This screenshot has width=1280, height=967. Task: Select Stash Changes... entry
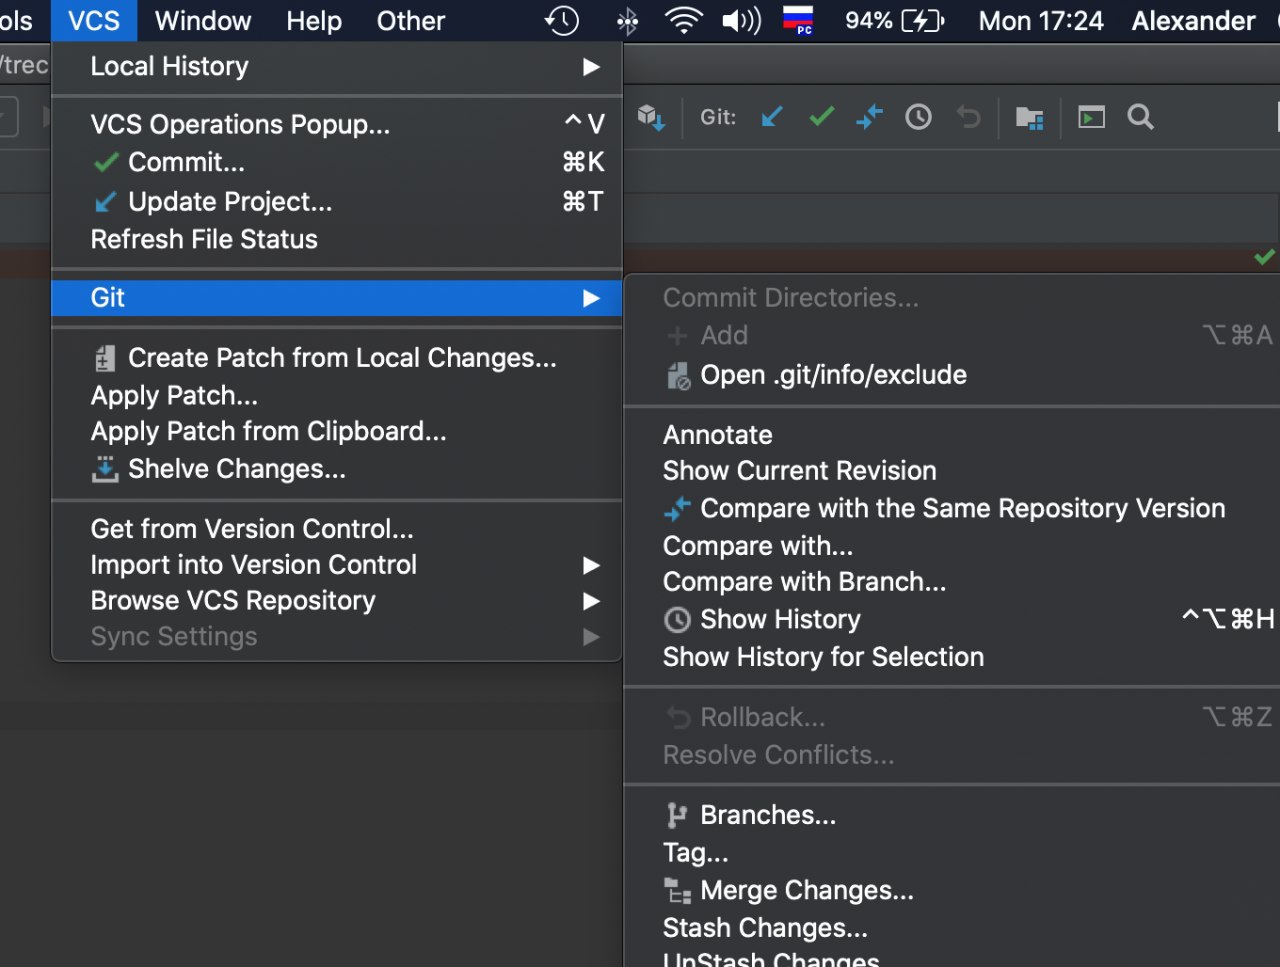pos(952,928)
